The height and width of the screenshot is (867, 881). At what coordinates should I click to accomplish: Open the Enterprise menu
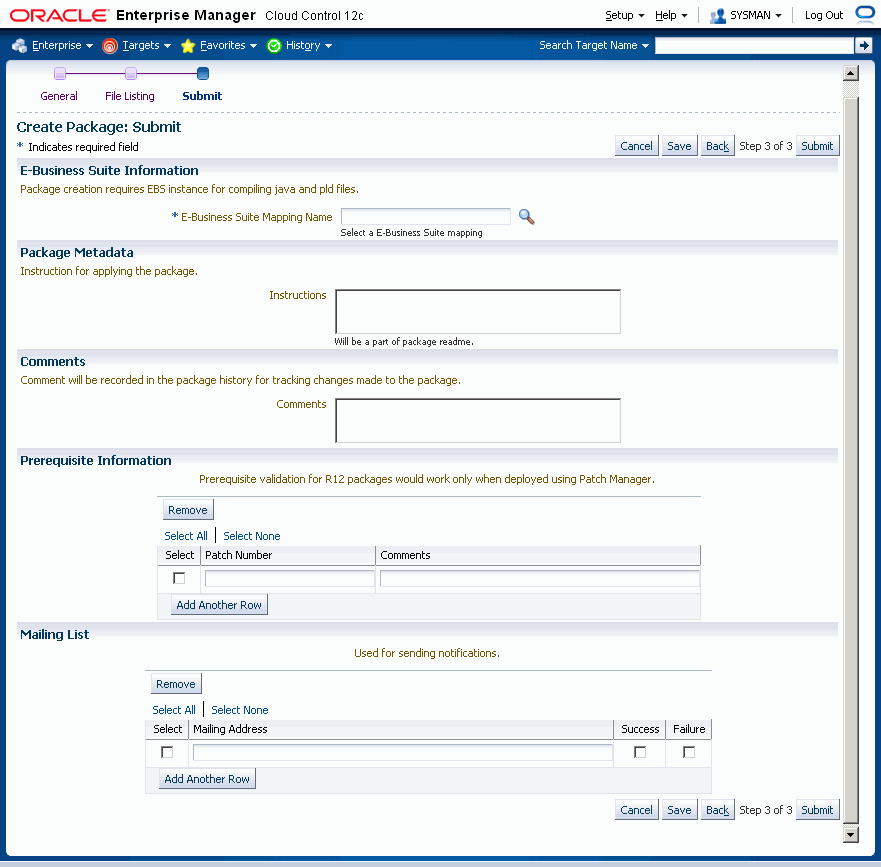click(x=62, y=46)
